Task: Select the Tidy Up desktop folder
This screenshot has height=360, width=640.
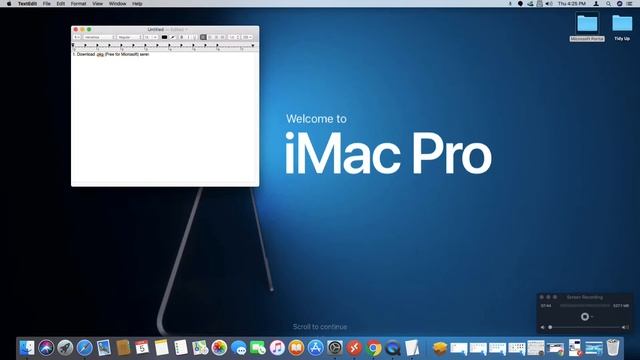Action: click(x=622, y=27)
